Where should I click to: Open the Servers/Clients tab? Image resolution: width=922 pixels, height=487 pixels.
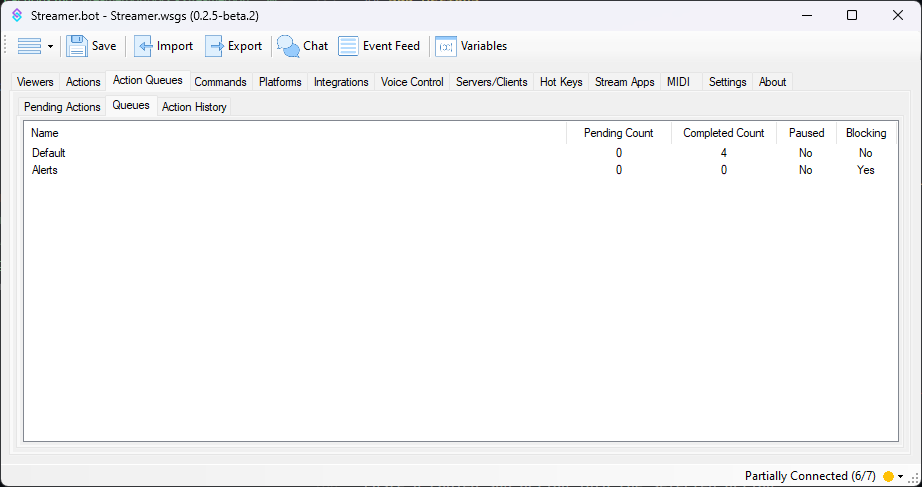click(x=491, y=82)
